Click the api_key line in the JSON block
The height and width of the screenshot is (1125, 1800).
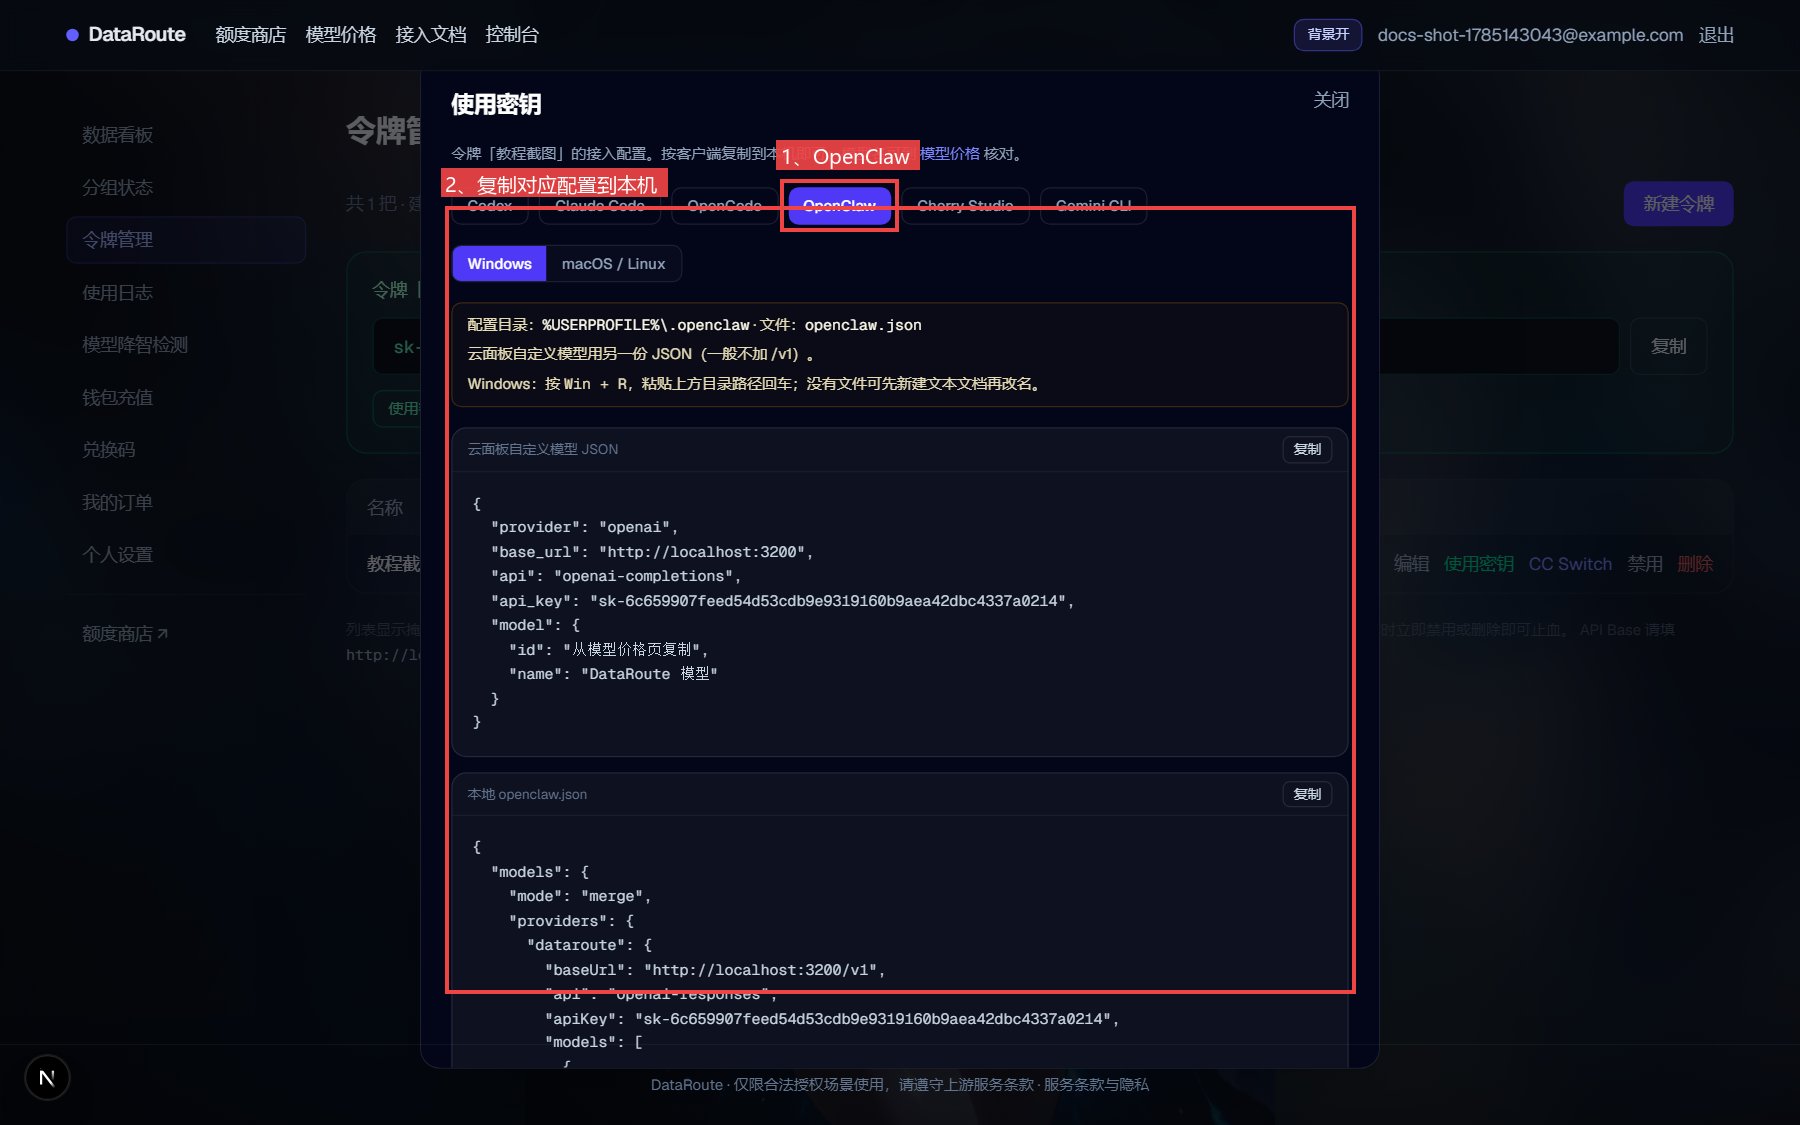pos(782,601)
